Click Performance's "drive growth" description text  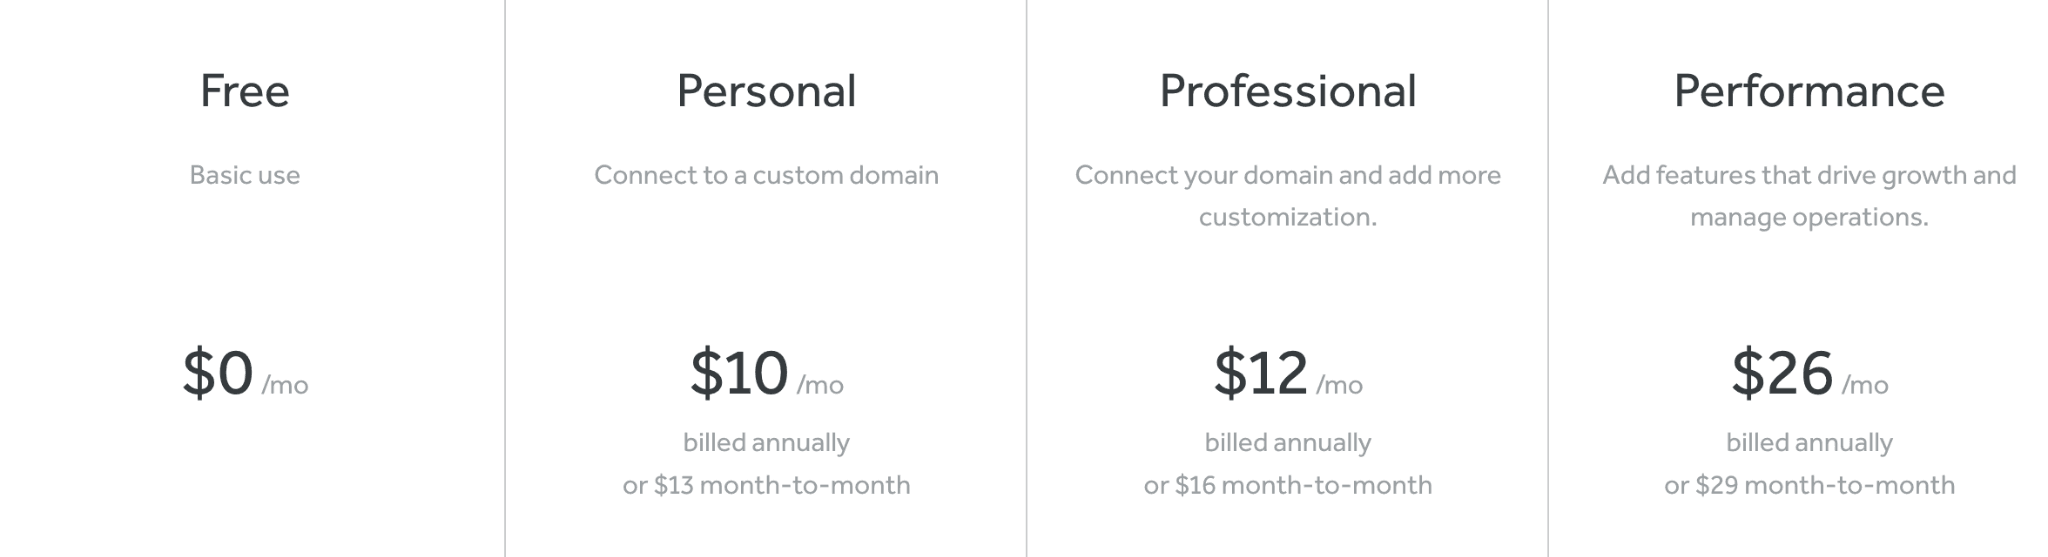click(x=1809, y=196)
